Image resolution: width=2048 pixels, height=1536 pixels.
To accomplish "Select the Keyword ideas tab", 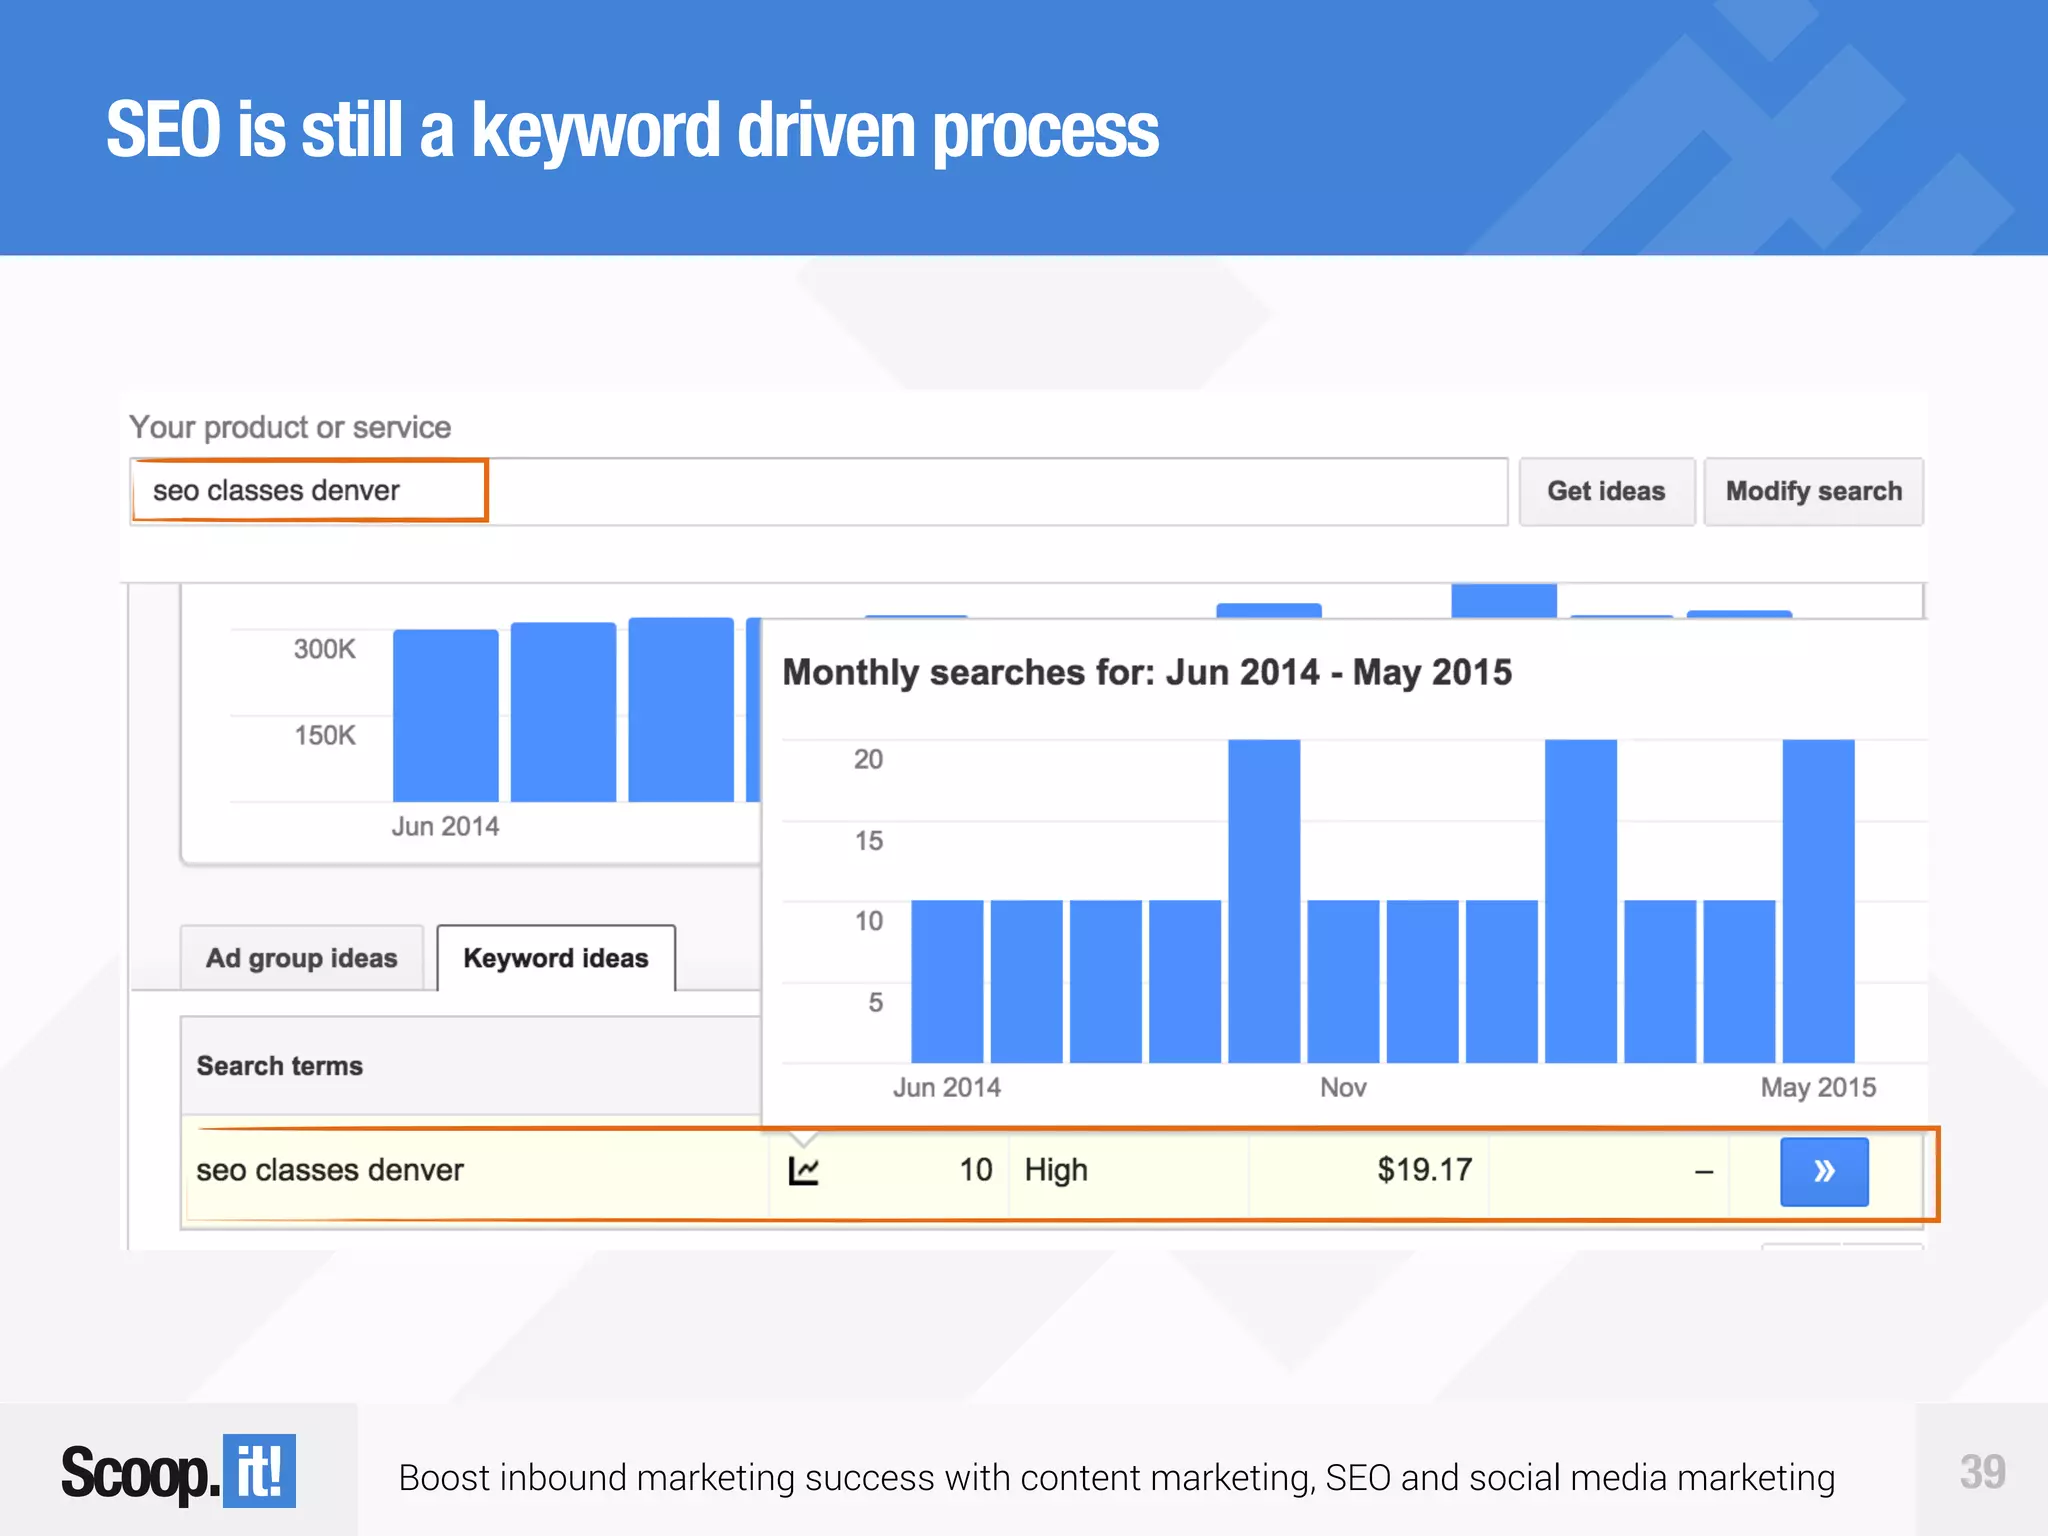I will tap(556, 958).
